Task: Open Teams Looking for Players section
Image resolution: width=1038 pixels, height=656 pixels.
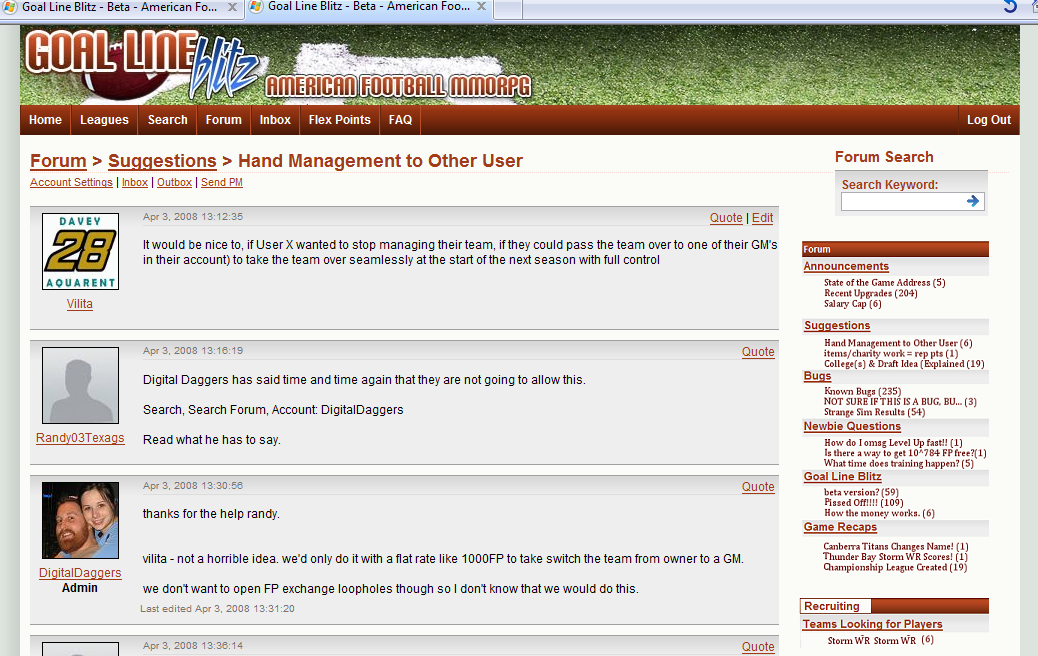Action: 873,624
